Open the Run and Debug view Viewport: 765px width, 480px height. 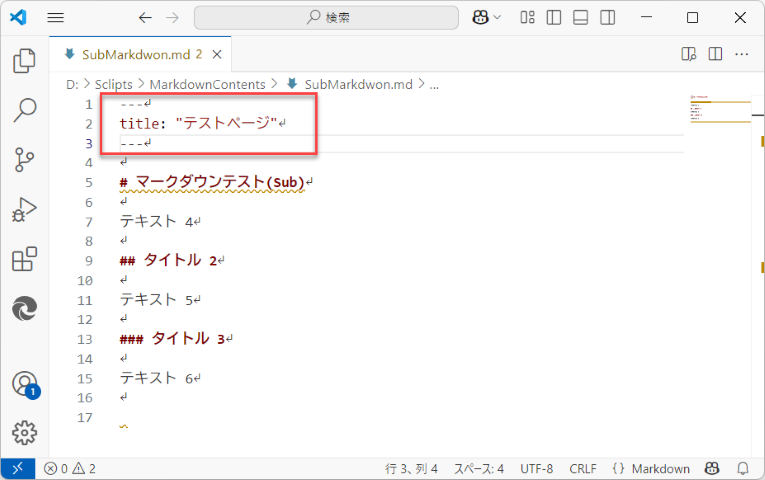[24, 210]
